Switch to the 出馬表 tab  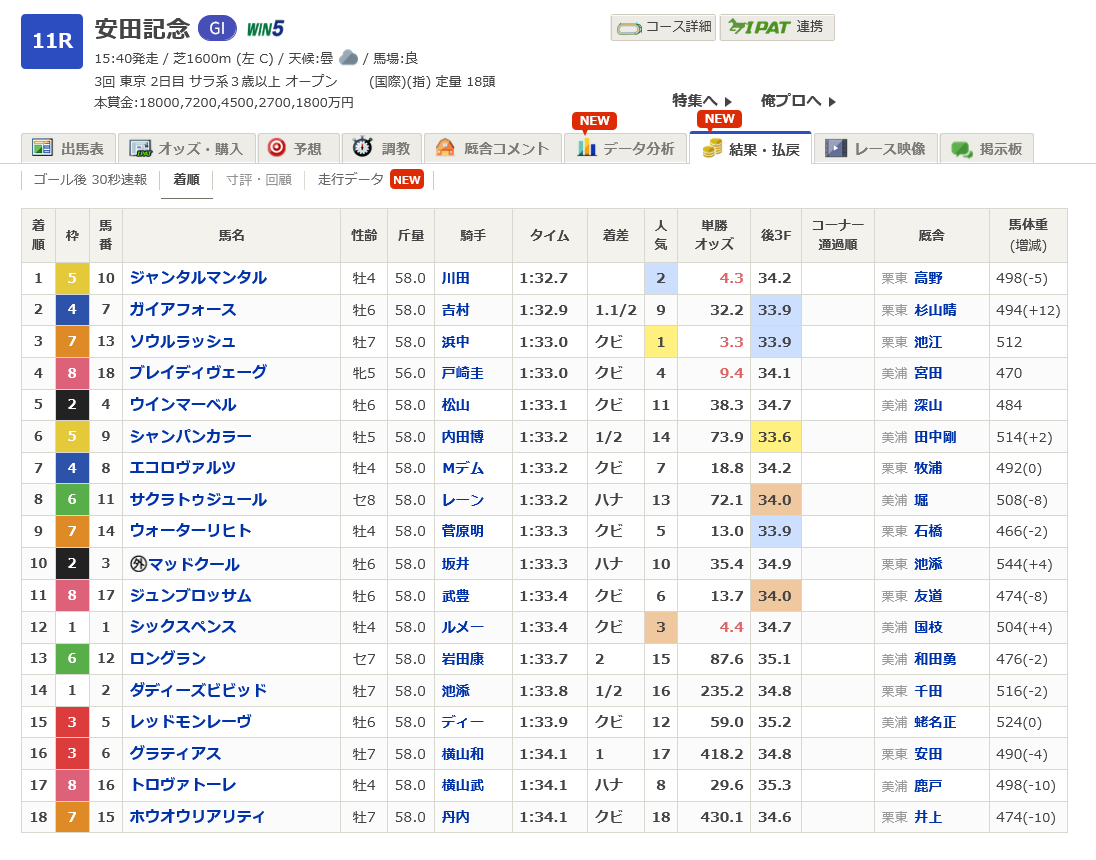pyautogui.click(x=68, y=148)
